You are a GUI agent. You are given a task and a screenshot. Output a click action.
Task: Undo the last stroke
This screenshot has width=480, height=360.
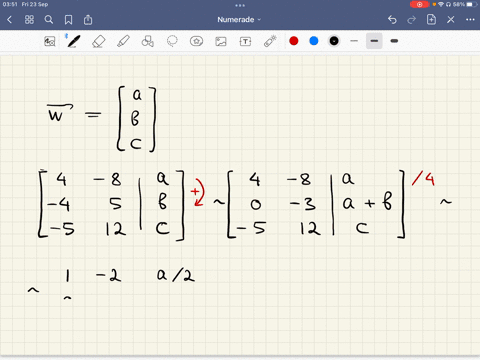392,20
